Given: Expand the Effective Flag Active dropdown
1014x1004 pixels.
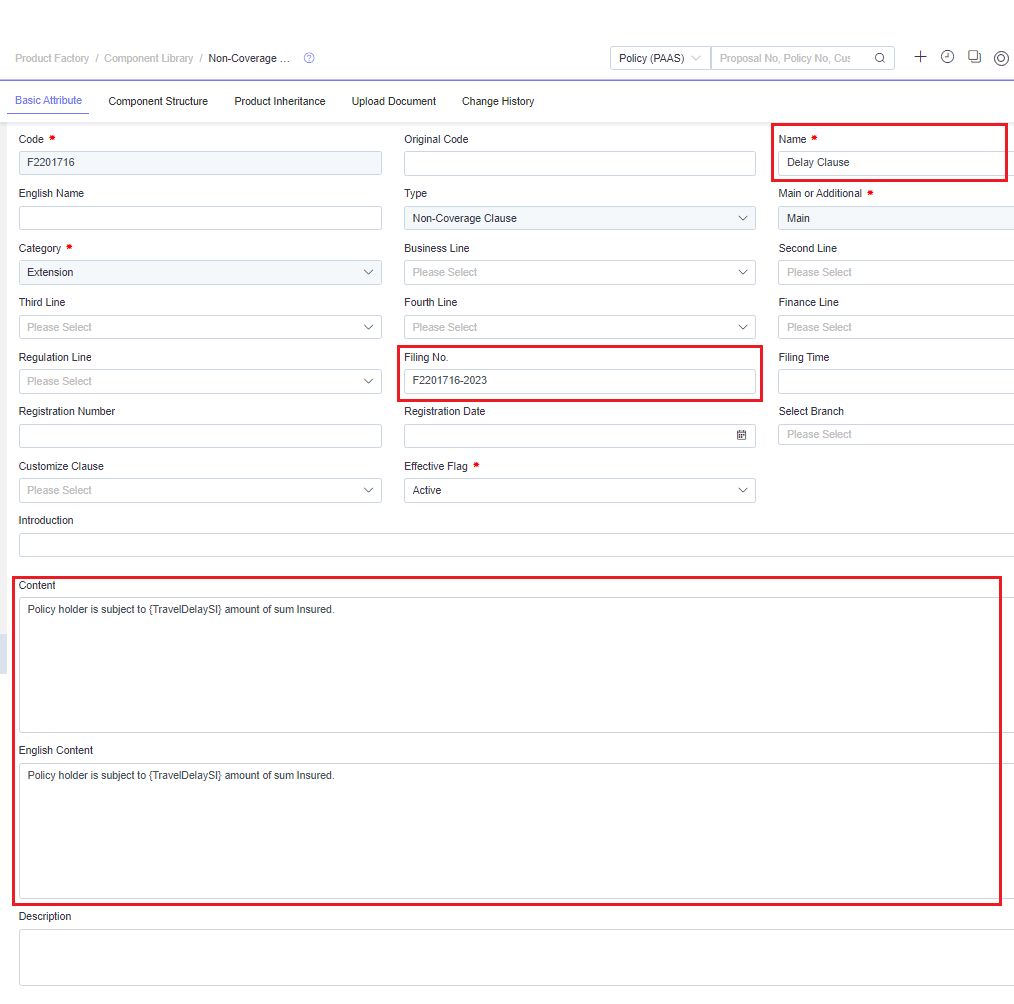Looking at the screenshot, I should pyautogui.click(x=579, y=491).
